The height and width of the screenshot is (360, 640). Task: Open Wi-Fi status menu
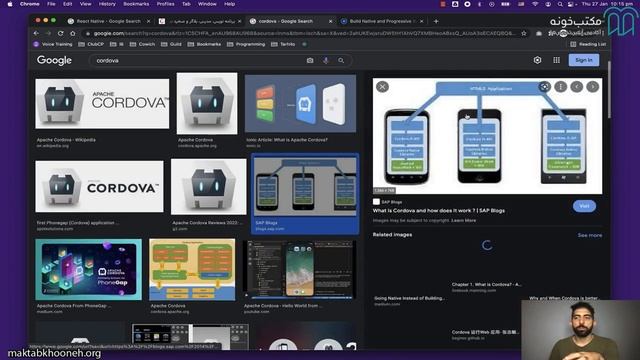click(535, 4)
